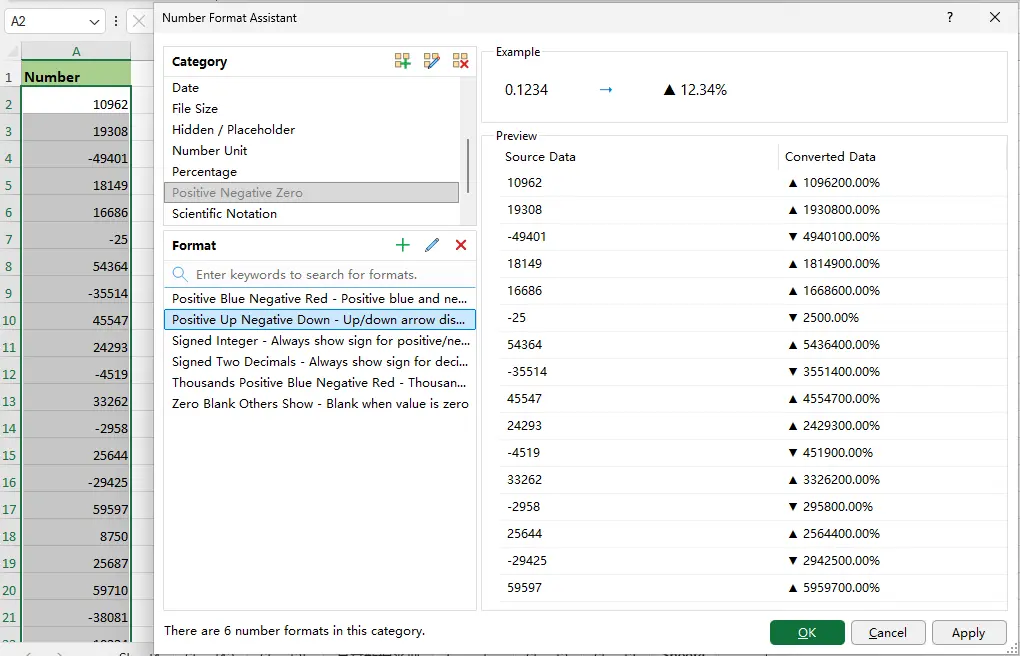Open the Name Box dropdown arrow
1020x656 pixels.
pos(94,21)
